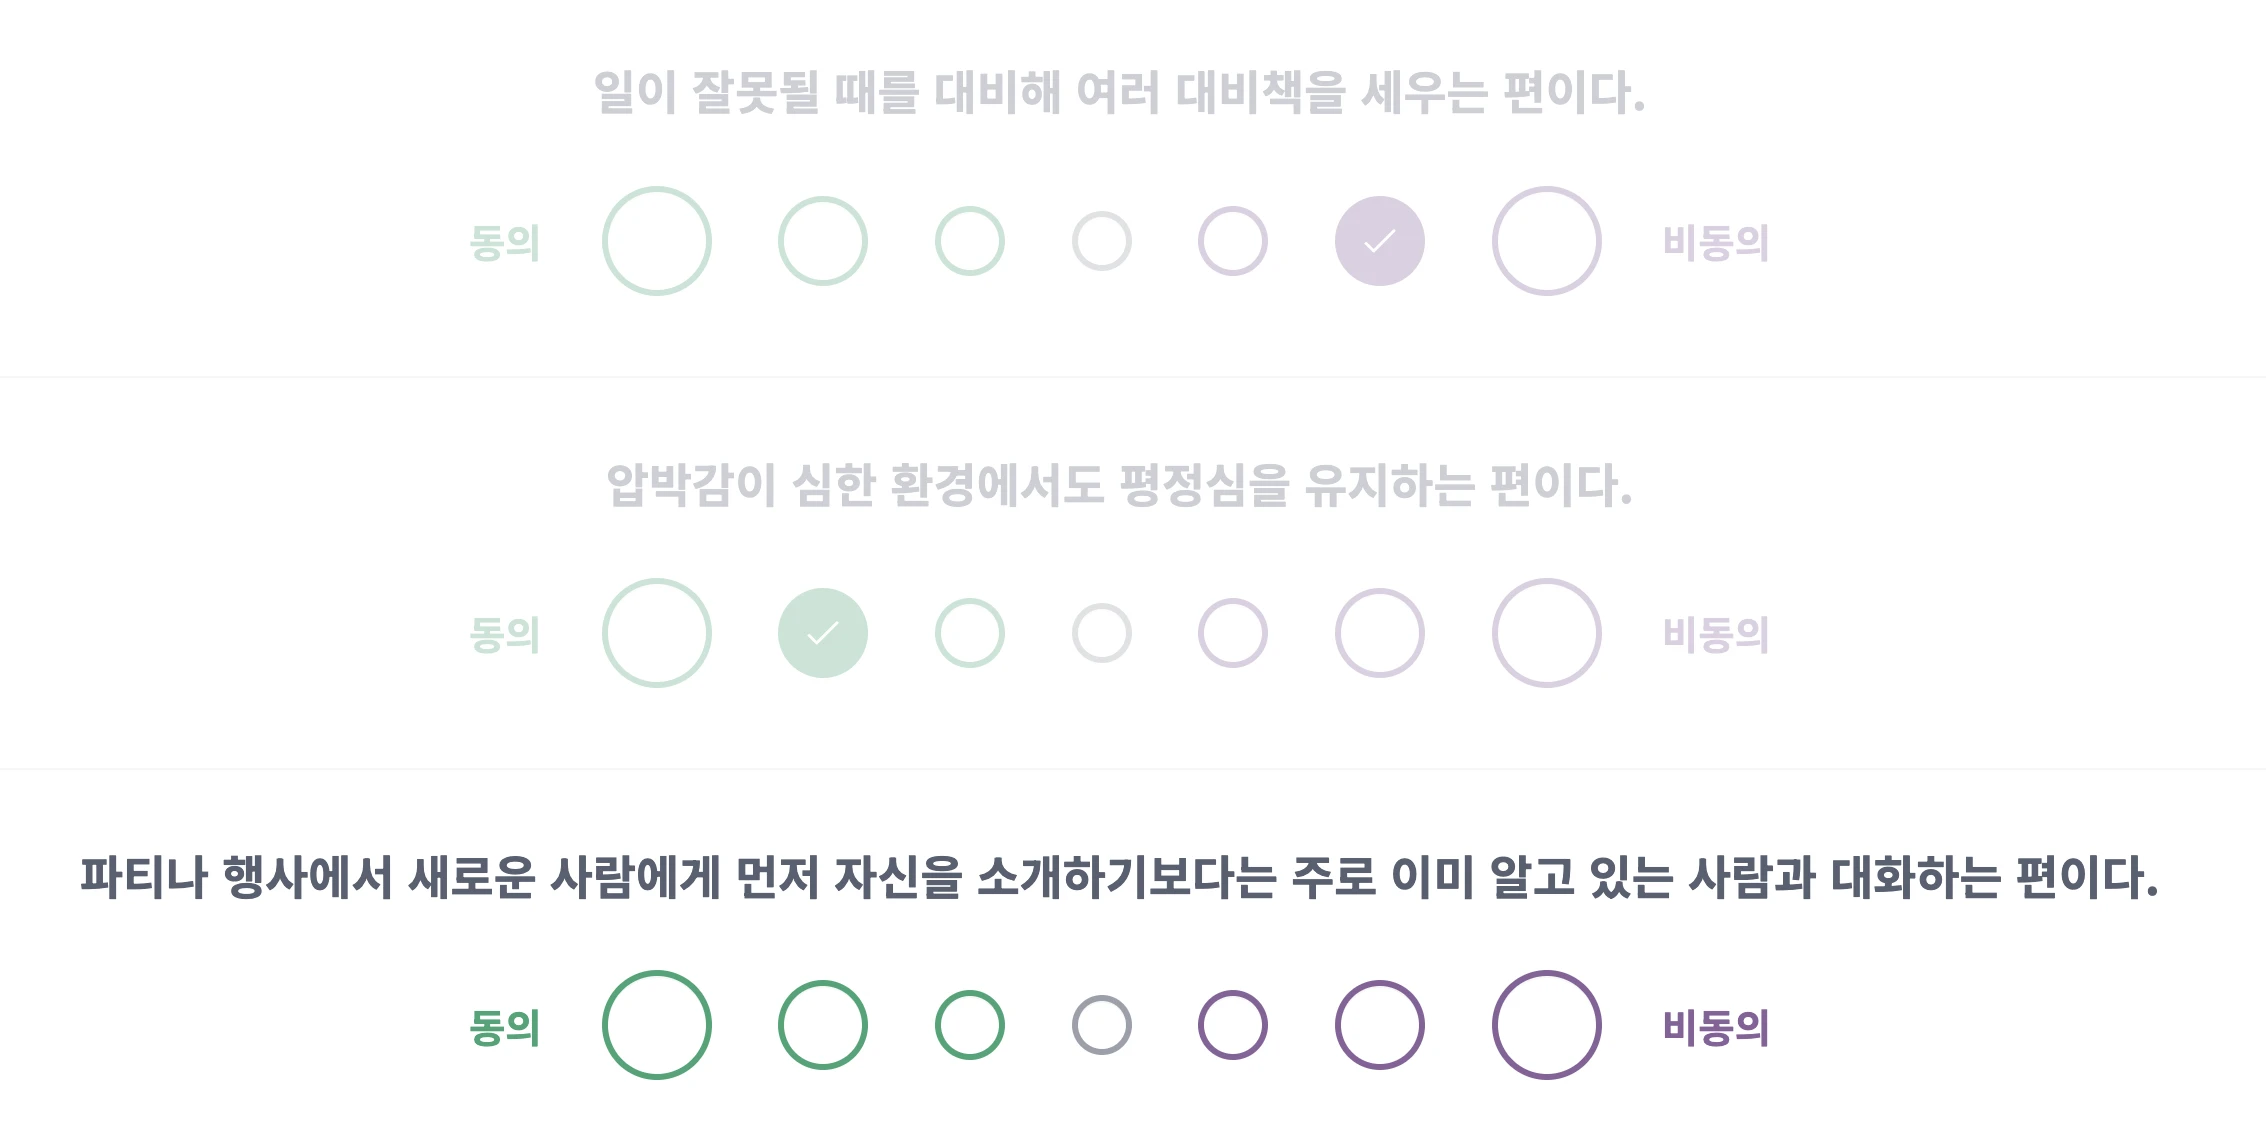Click the checked green answer on the 평정심 question
Viewport: 2266px width, 1140px height.
point(822,631)
